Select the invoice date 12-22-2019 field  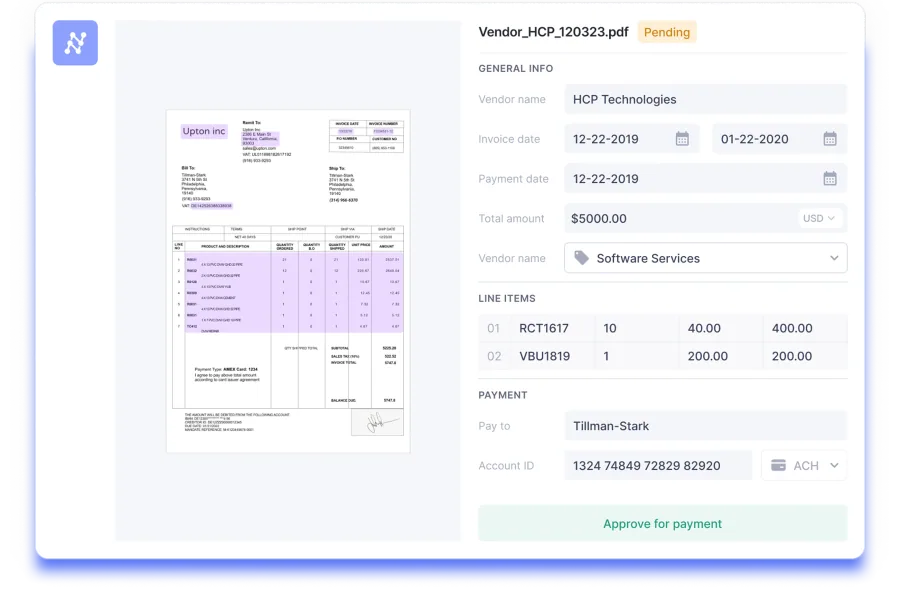[x=631, y=139]
